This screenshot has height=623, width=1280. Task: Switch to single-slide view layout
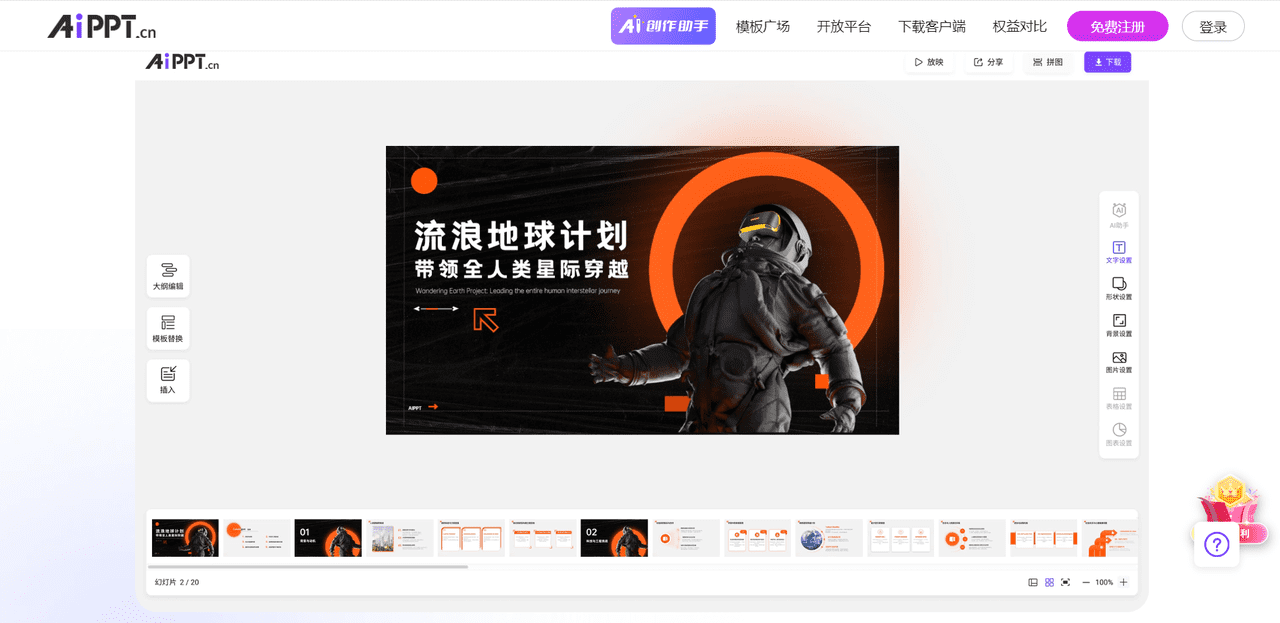1032,581
